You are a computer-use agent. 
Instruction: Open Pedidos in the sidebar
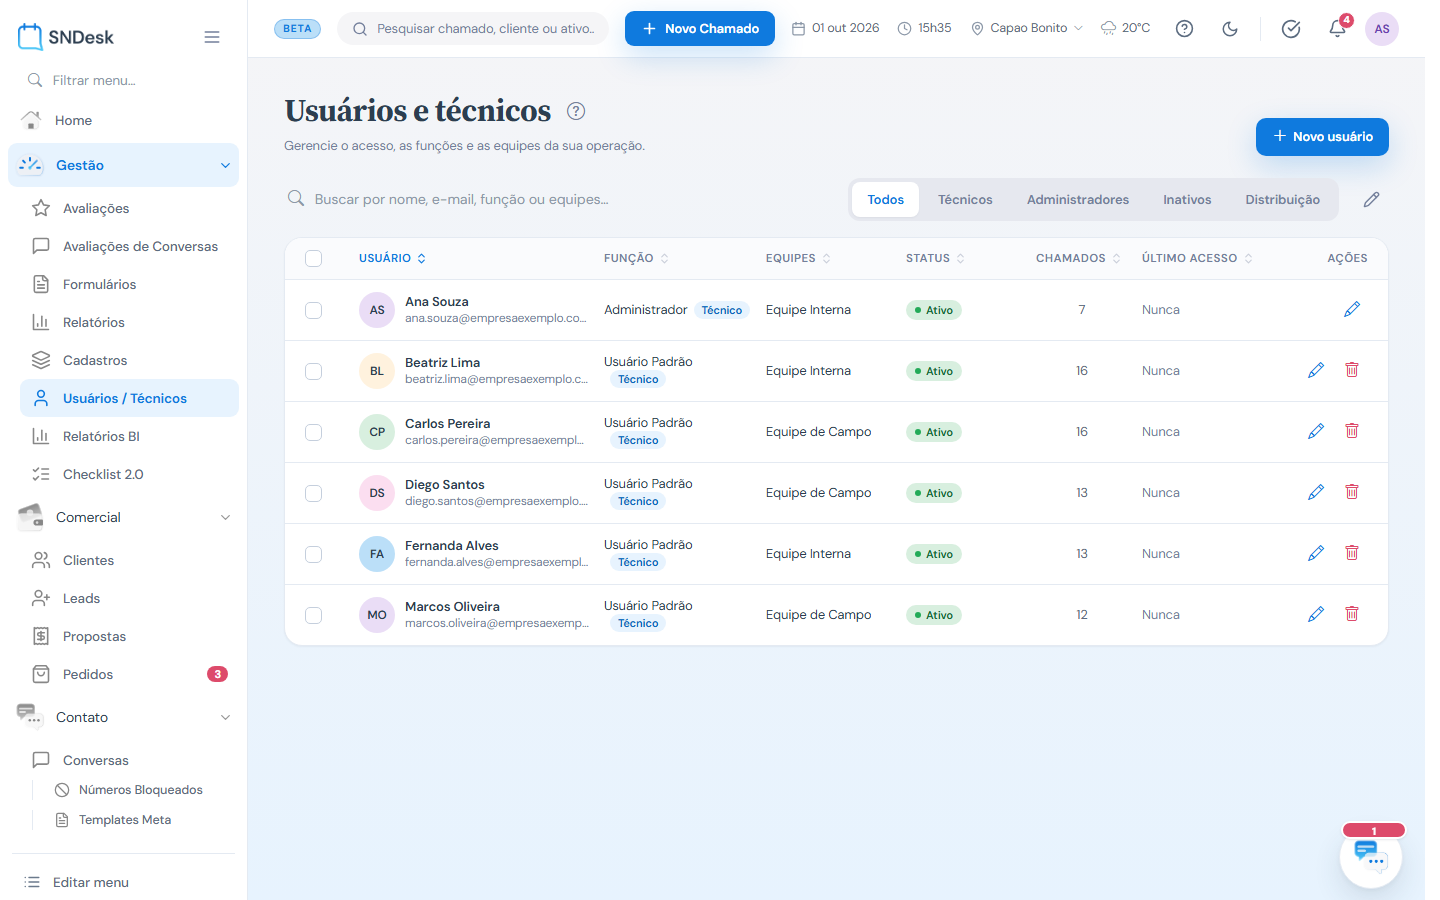[129, 674]
